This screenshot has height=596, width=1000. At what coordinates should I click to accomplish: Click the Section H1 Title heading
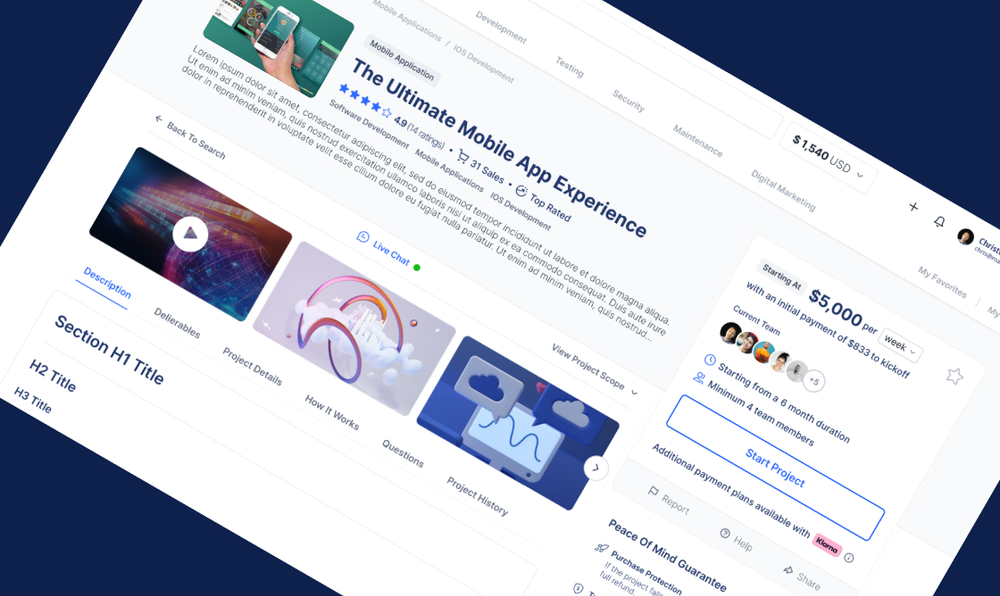click(x=109, y=349)
